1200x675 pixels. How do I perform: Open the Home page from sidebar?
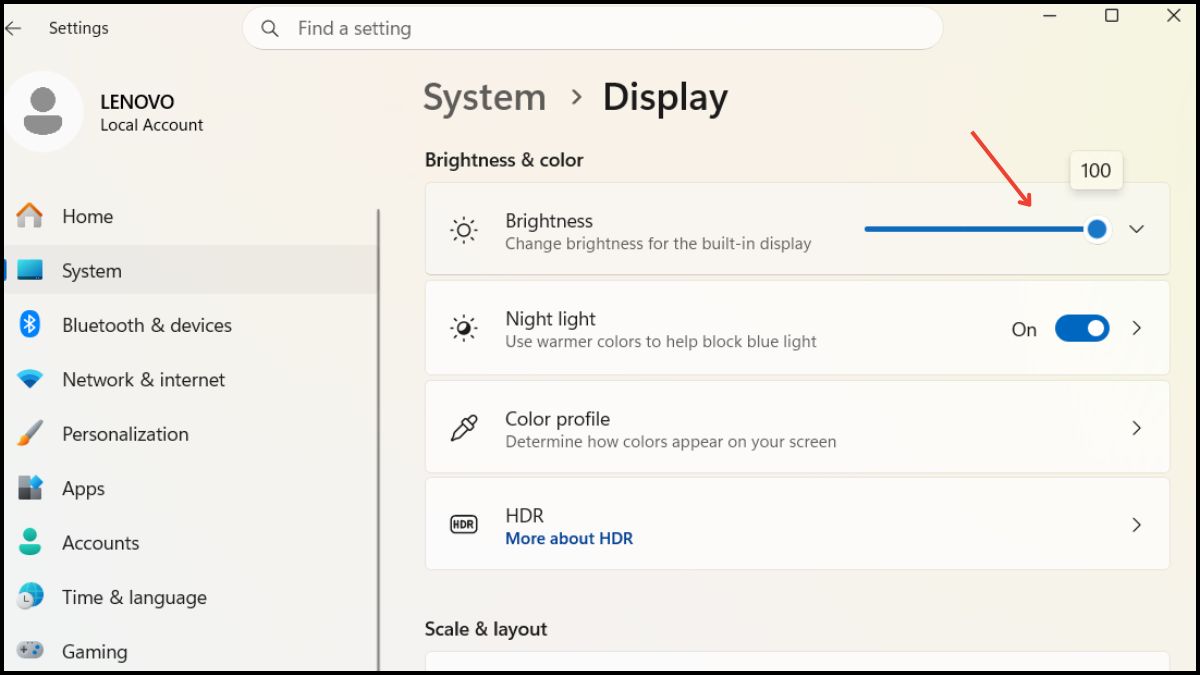[x=191, y=216]
